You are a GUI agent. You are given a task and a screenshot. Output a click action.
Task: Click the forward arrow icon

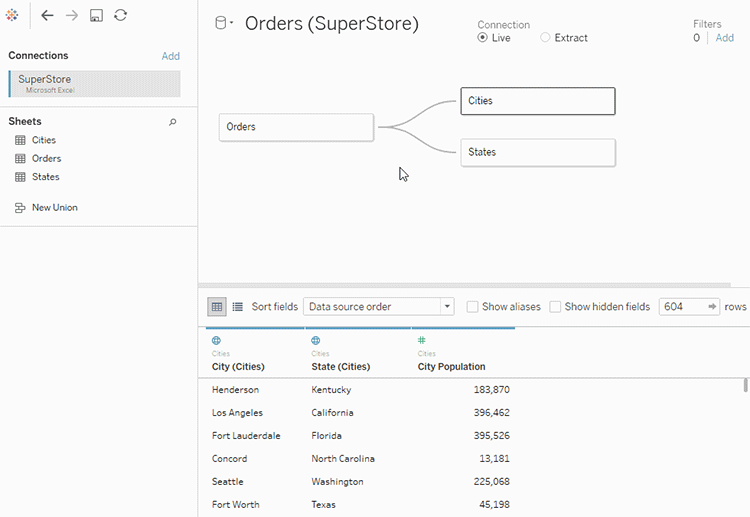point(71,16)
